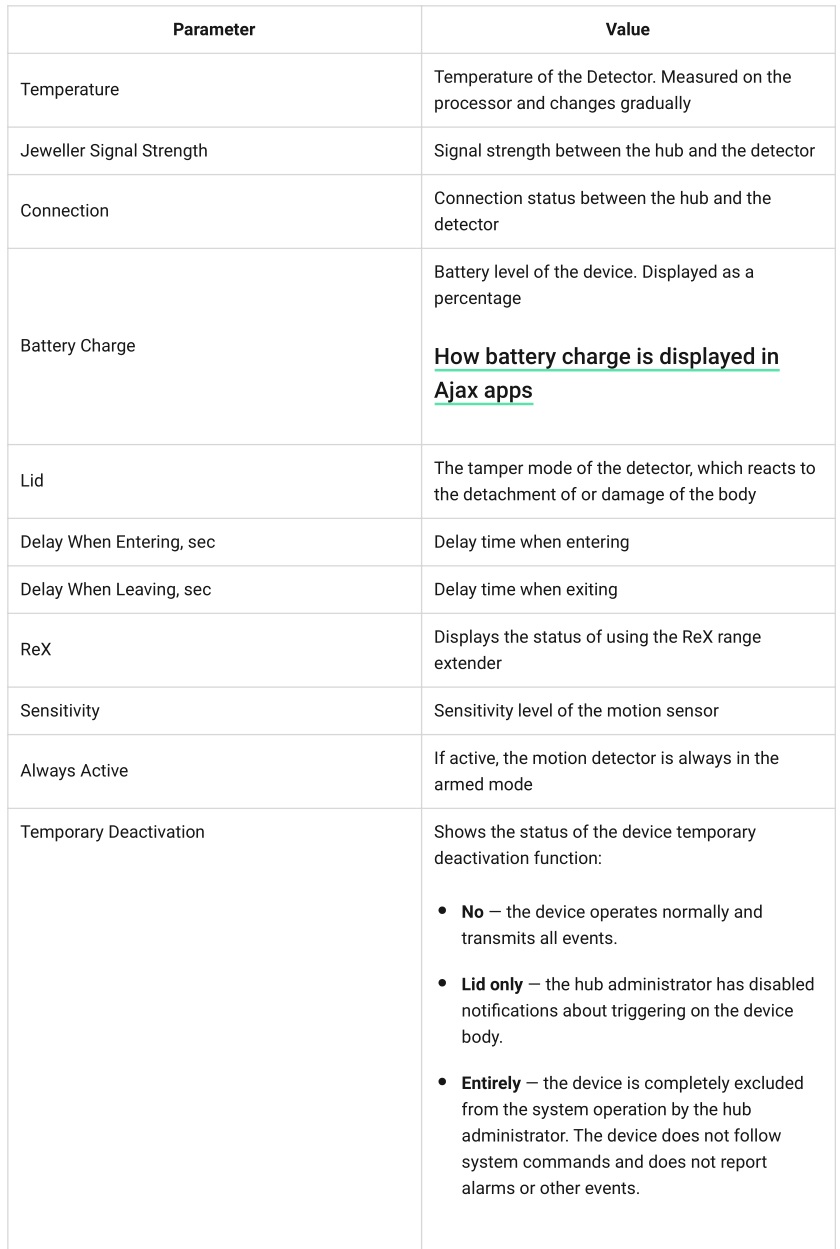Click the bold 'Entirely' bullet item
Image resolution: width=840 pixels, height=1249 pixels.
coord(491,1083)
